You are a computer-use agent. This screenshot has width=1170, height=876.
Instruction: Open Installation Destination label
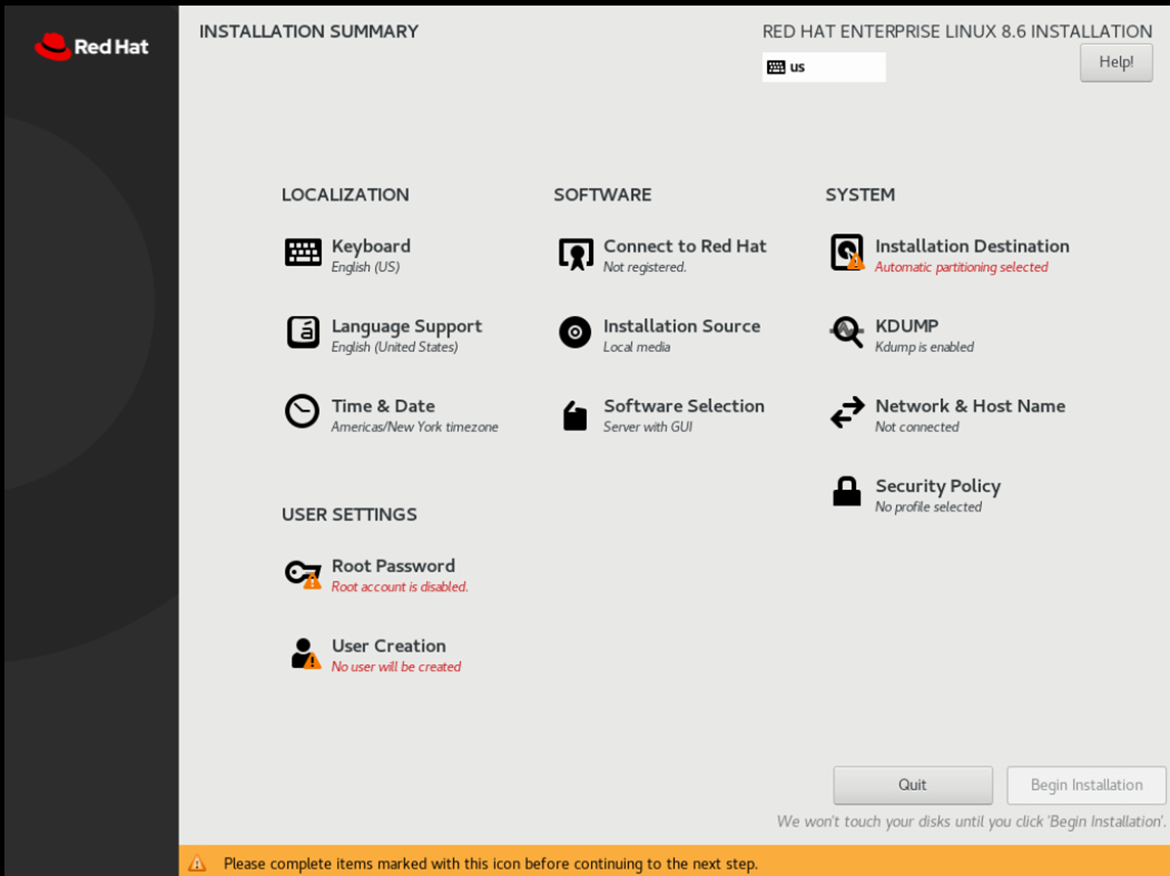tap(972, 246)
